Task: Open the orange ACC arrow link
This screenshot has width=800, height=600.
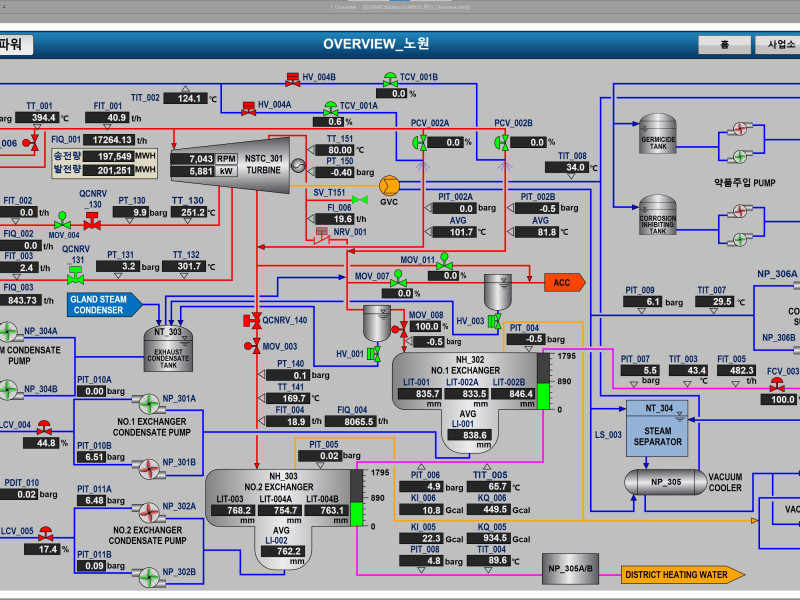Action: point(565,283)
